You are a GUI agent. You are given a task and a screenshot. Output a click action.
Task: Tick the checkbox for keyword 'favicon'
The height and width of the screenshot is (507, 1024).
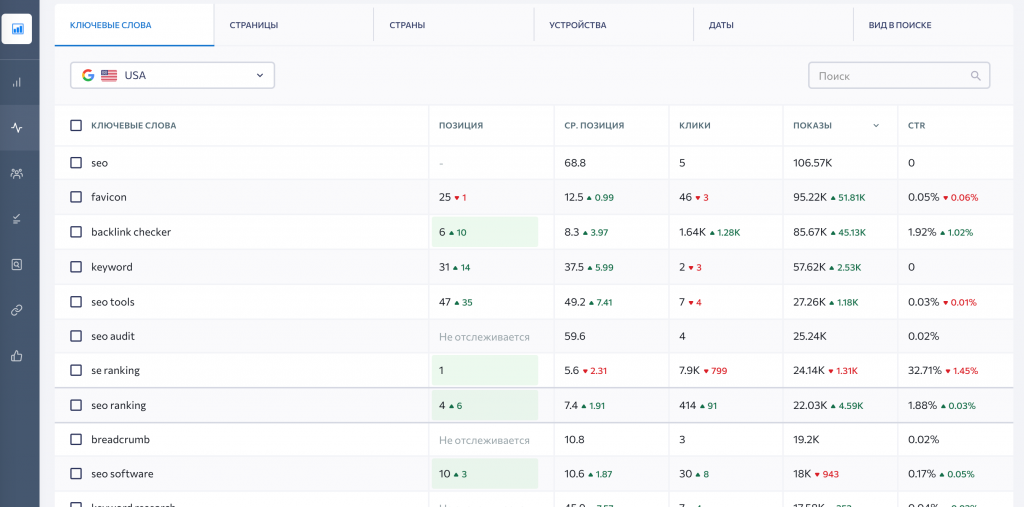point(76,197)
